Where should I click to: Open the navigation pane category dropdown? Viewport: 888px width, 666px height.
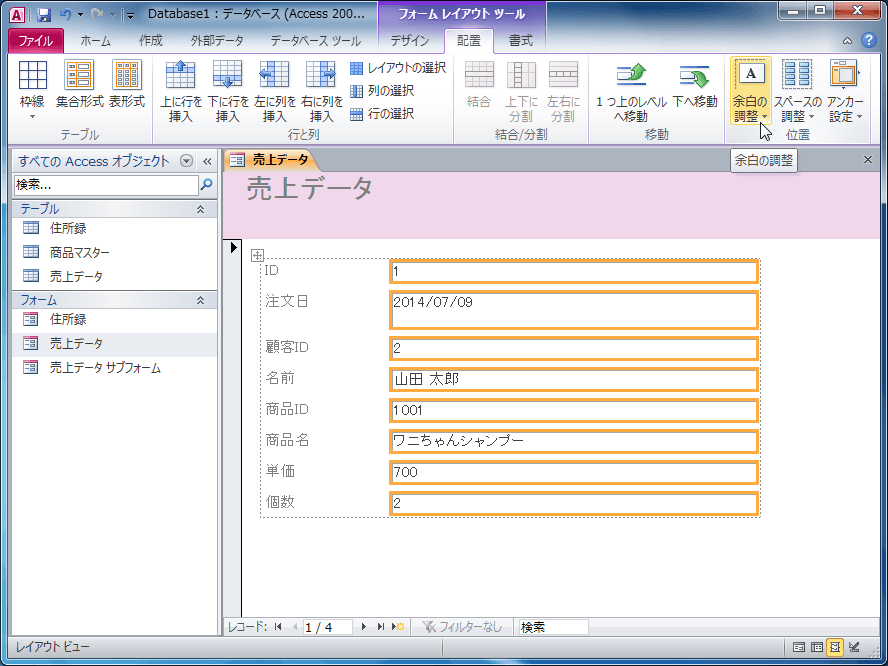(186, 161)
